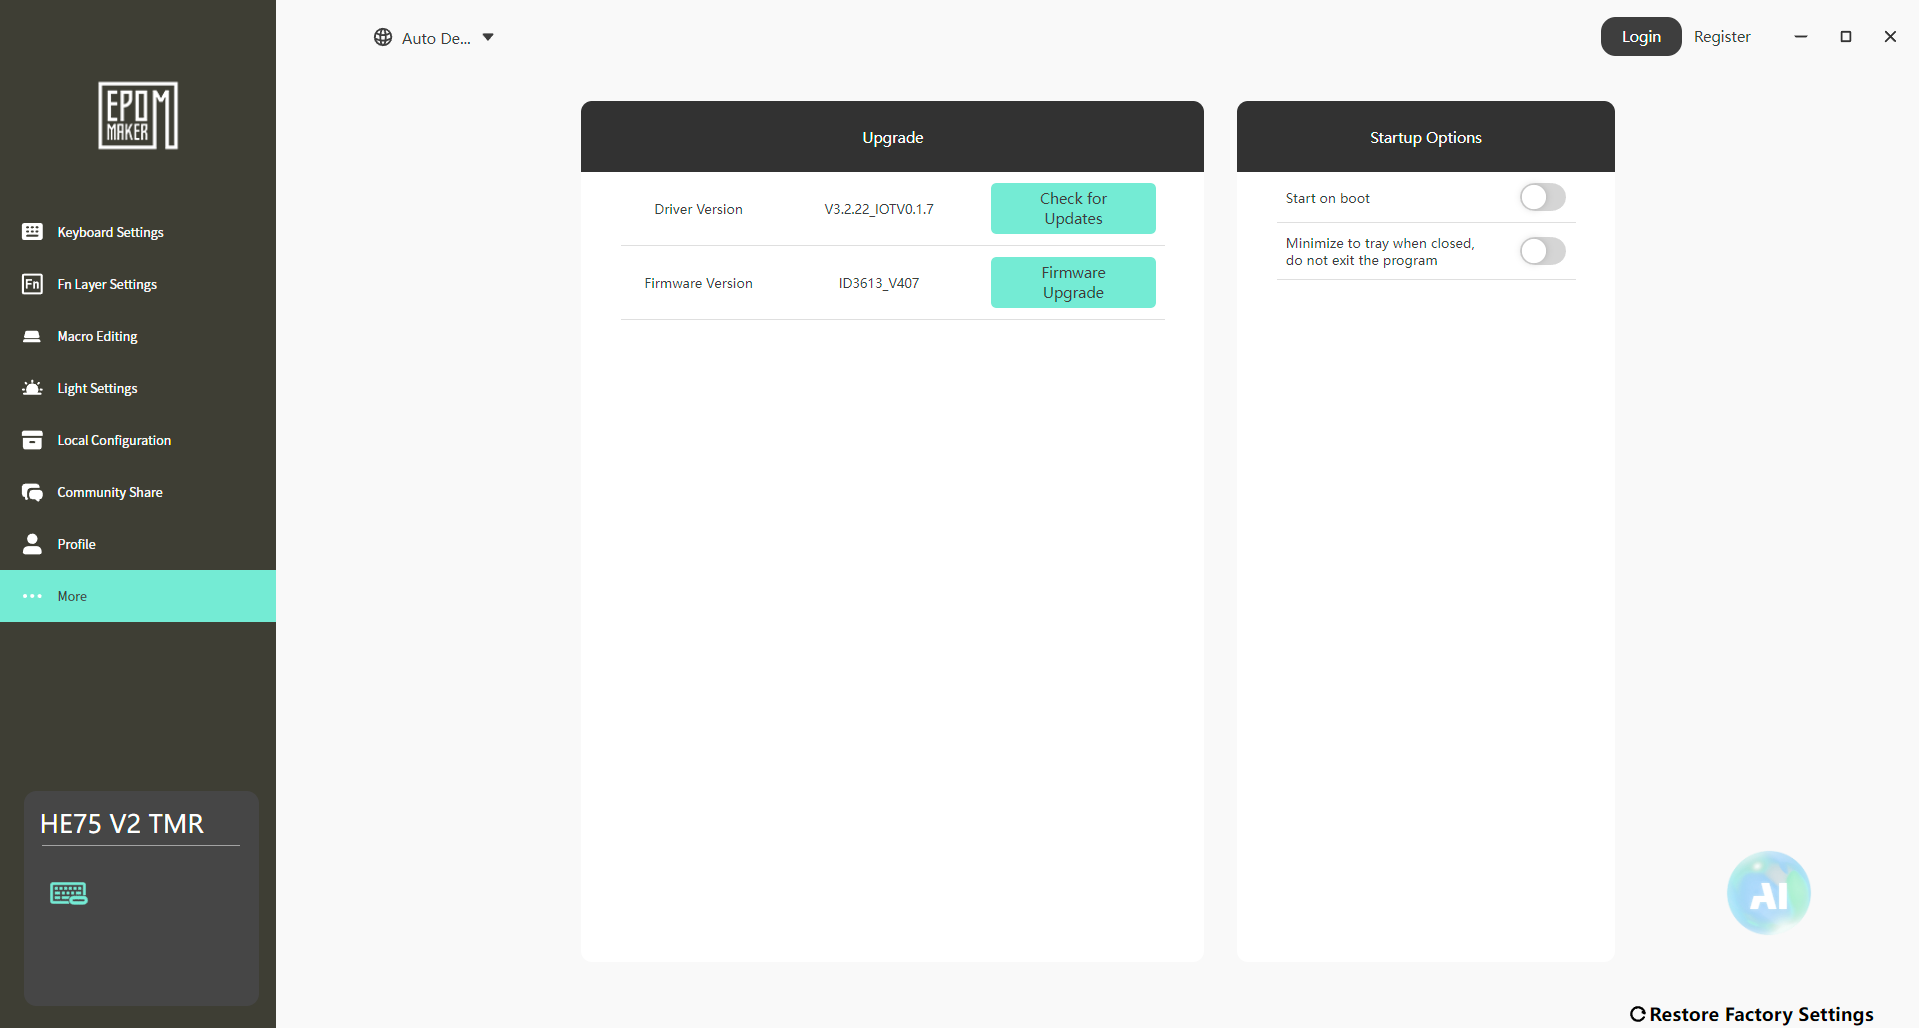Select the HE75 V2 TMR keyboard device icon
The image size is (1919, 1028).
tap(69, 893)
